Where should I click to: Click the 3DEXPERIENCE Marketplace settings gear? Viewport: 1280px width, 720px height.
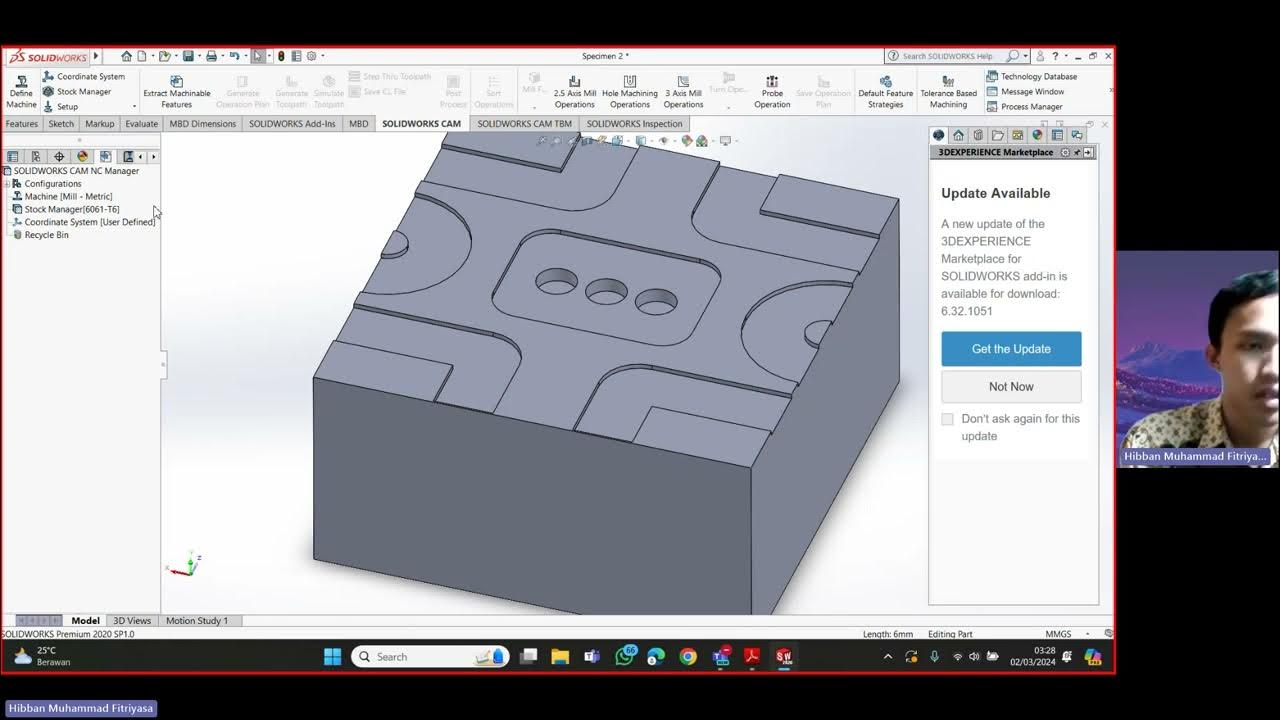(x=1065, y=153)
